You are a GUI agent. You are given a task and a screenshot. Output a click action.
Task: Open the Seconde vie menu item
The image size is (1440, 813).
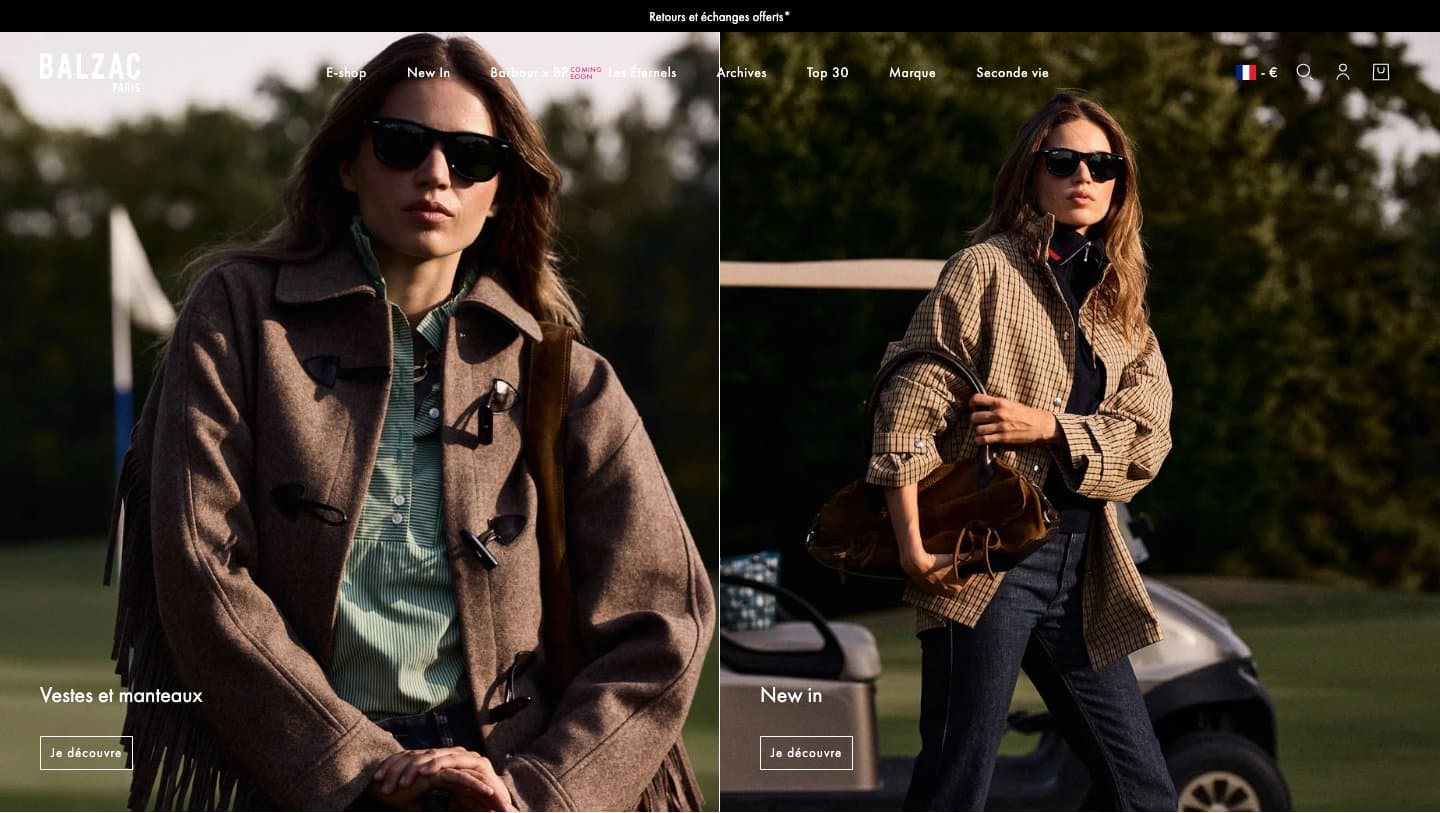tap(1012, 73)
